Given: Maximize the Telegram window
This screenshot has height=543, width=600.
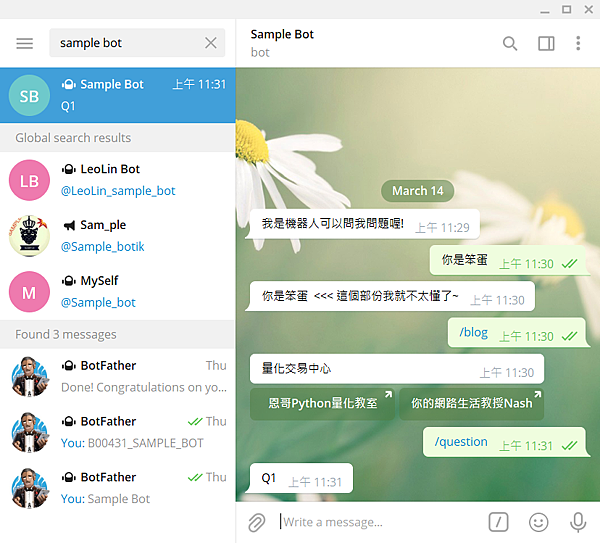Looking at the screenshot, I should pos(567,10).
